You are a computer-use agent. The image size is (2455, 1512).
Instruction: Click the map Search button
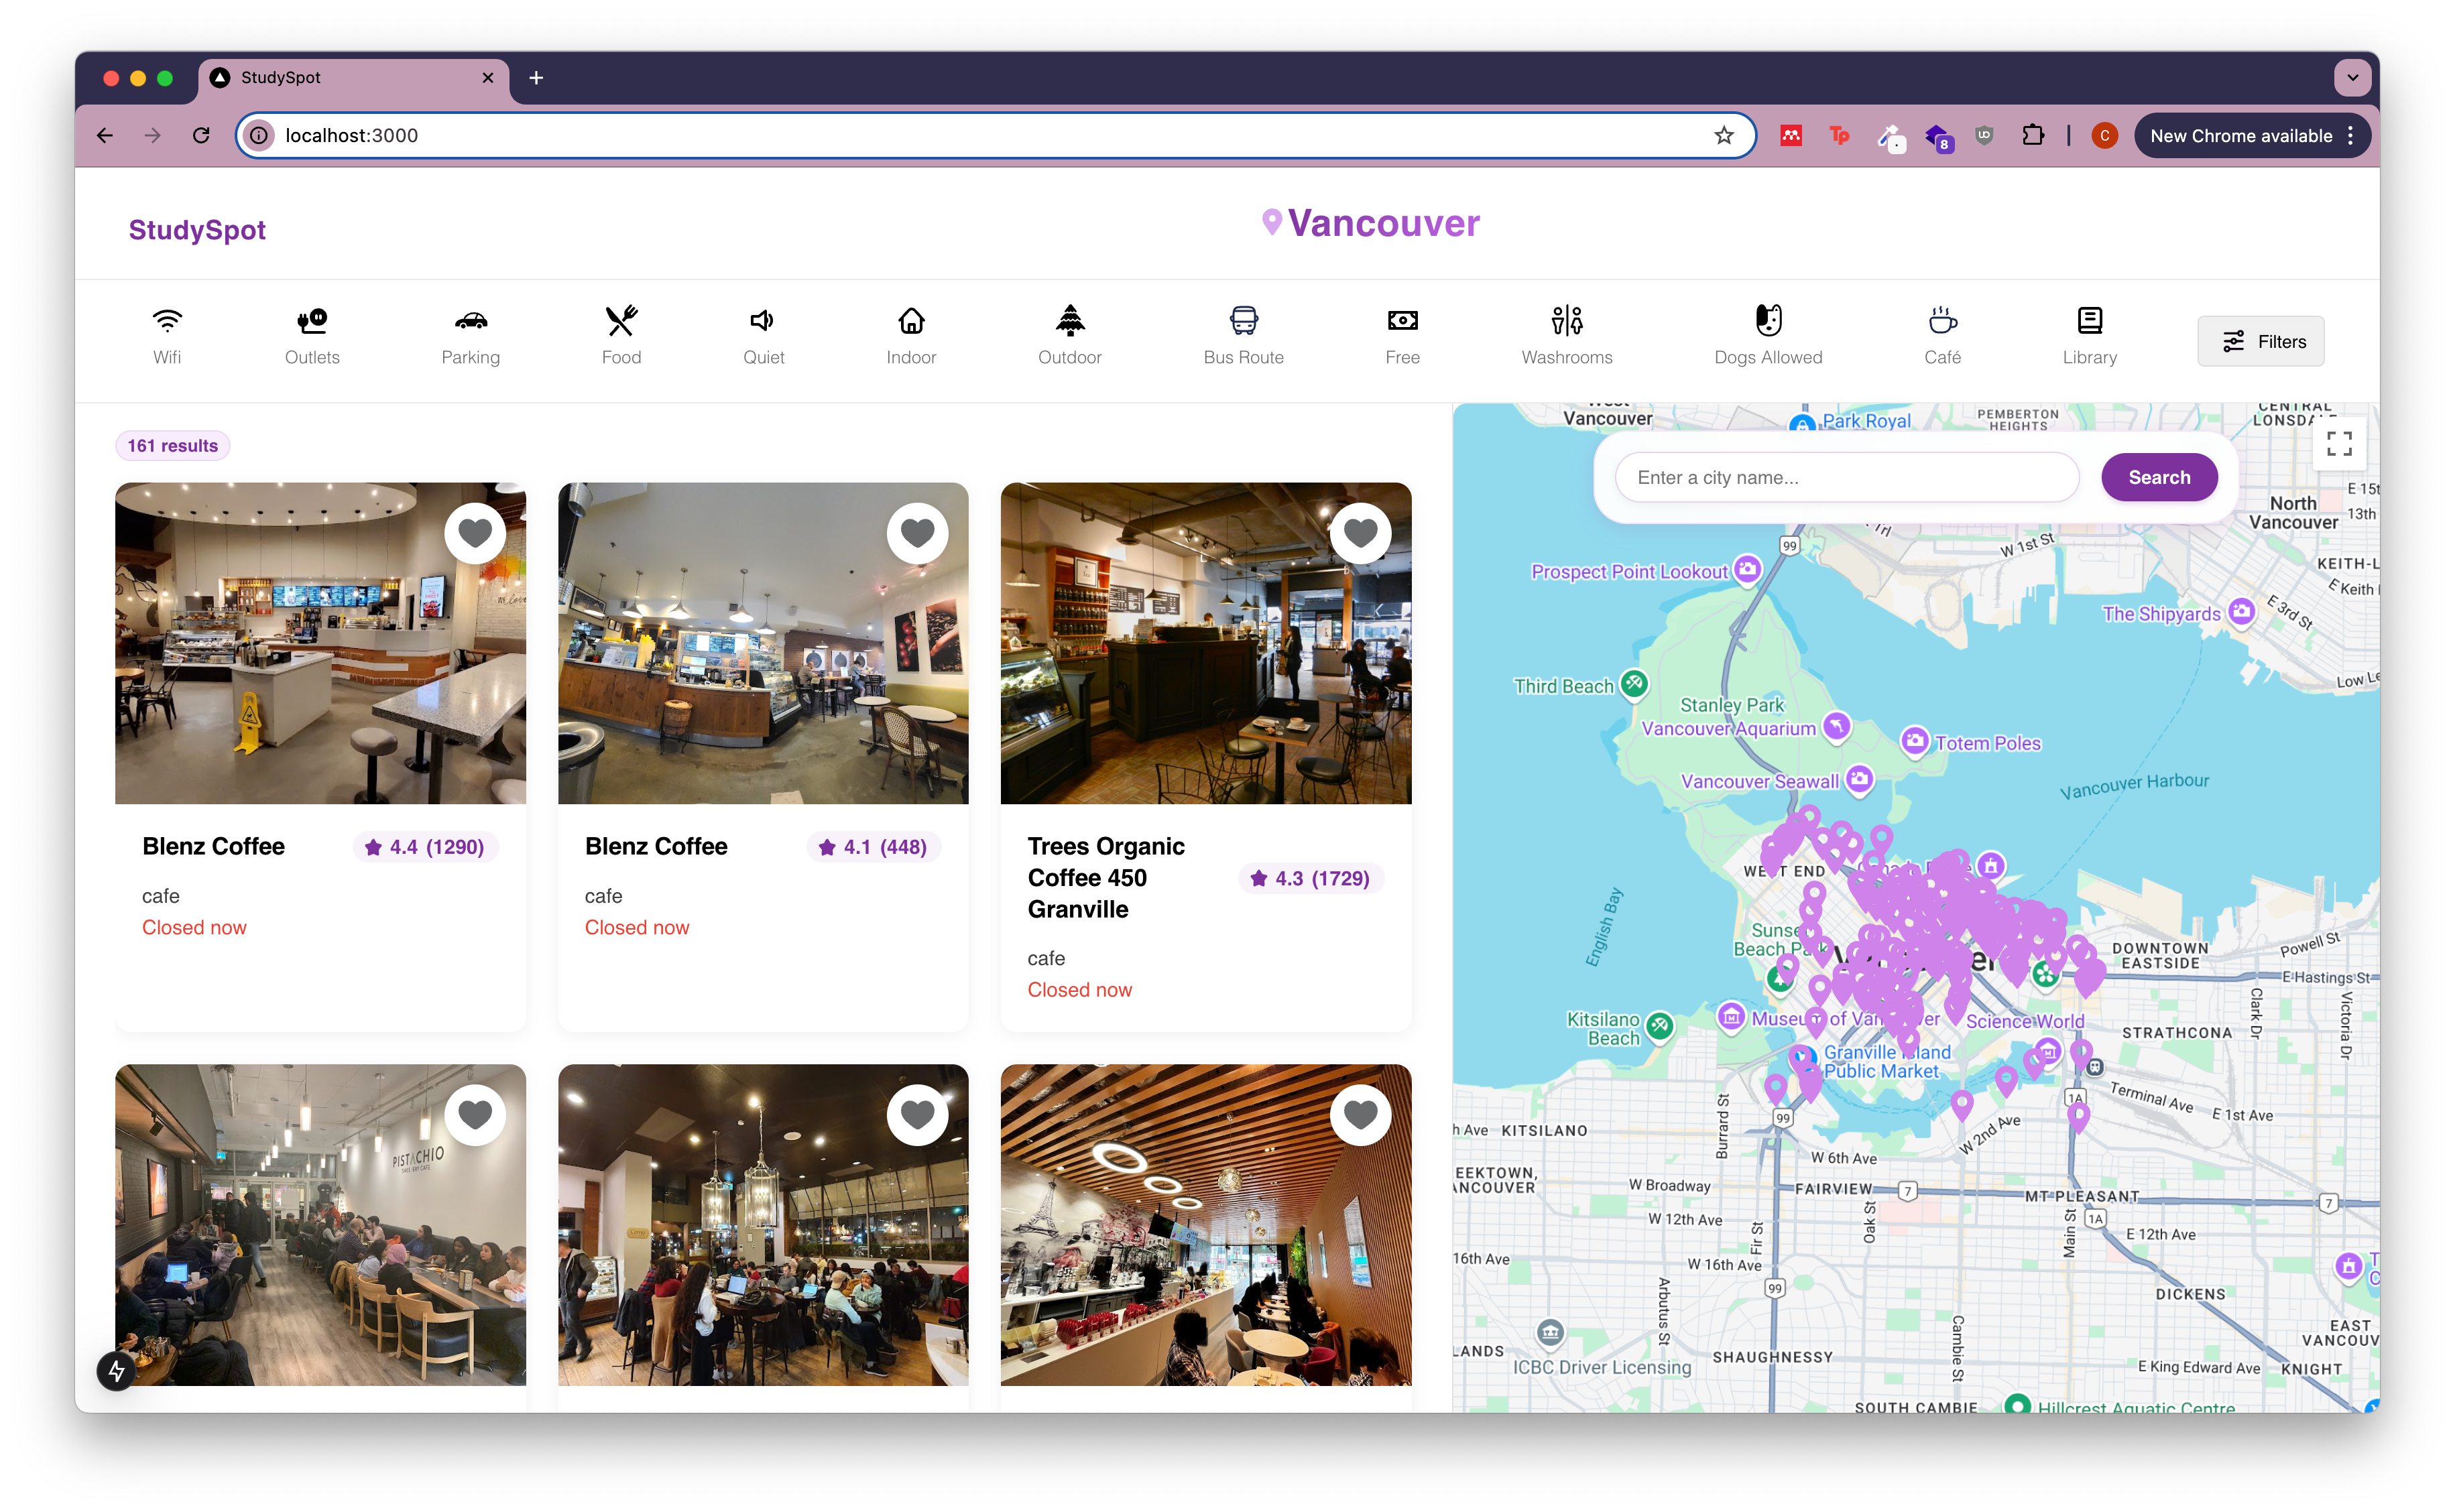coord(2158,478)
